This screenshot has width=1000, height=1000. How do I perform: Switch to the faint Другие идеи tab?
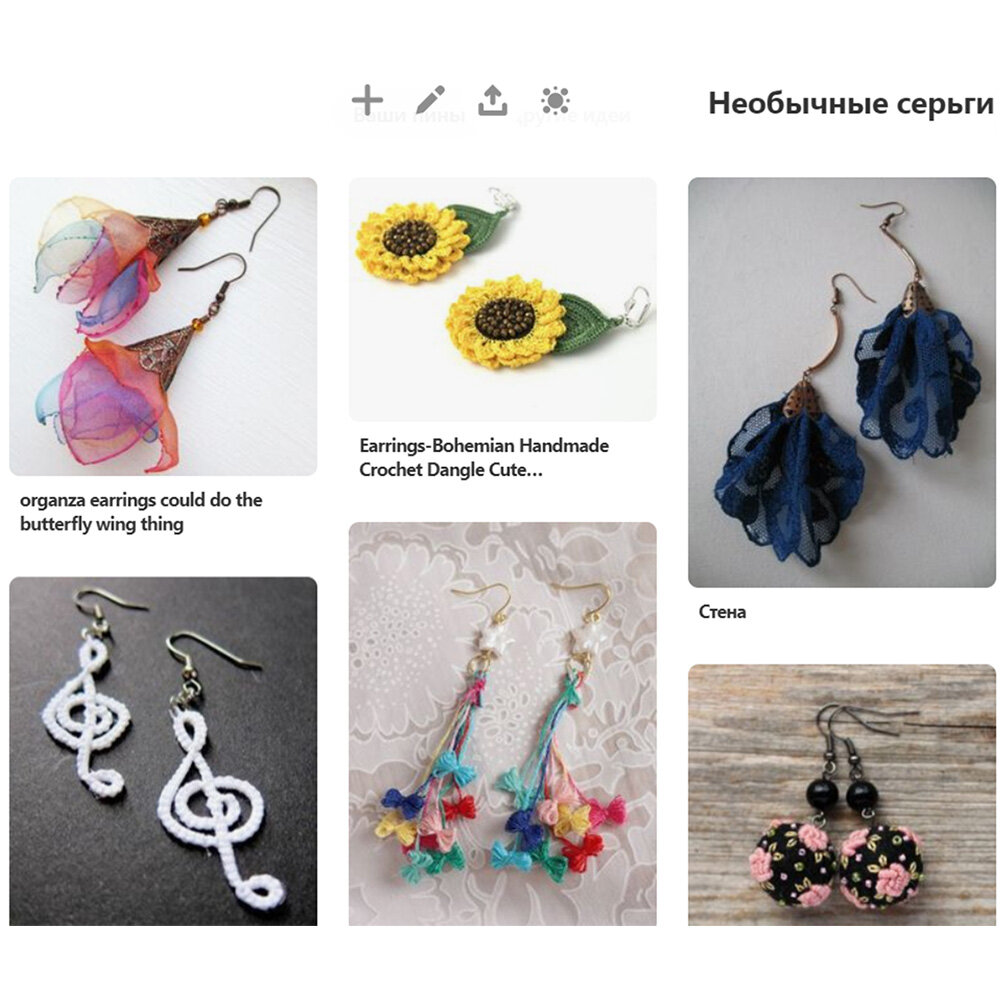tap(573, 115)
